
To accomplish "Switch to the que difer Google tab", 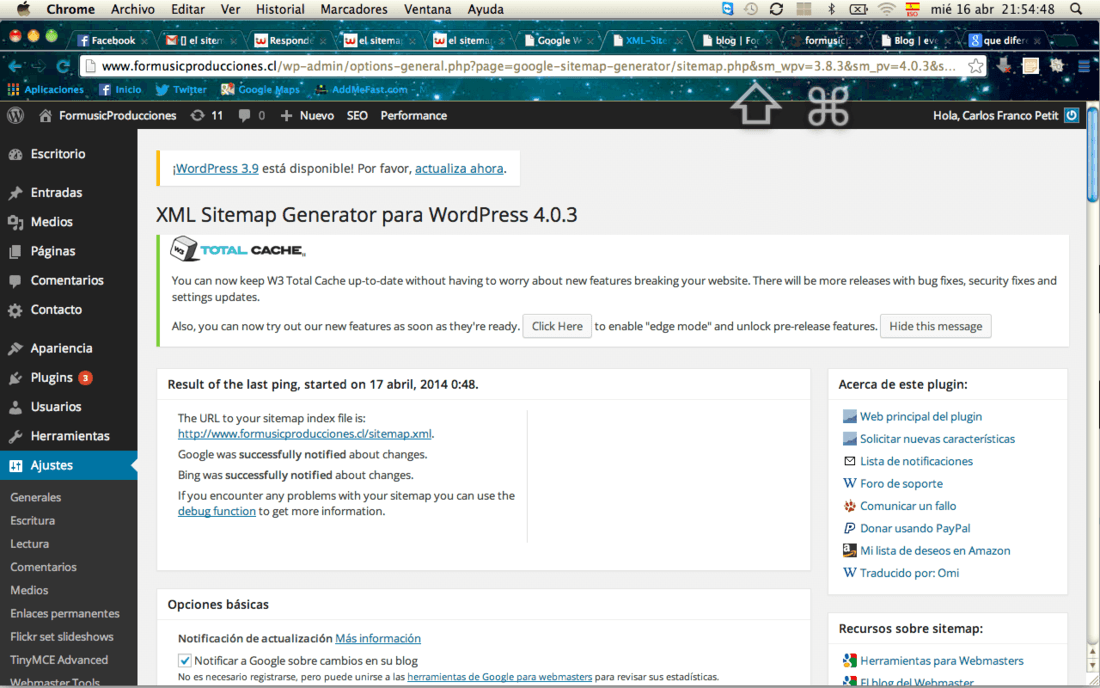I will [1003, 41].
